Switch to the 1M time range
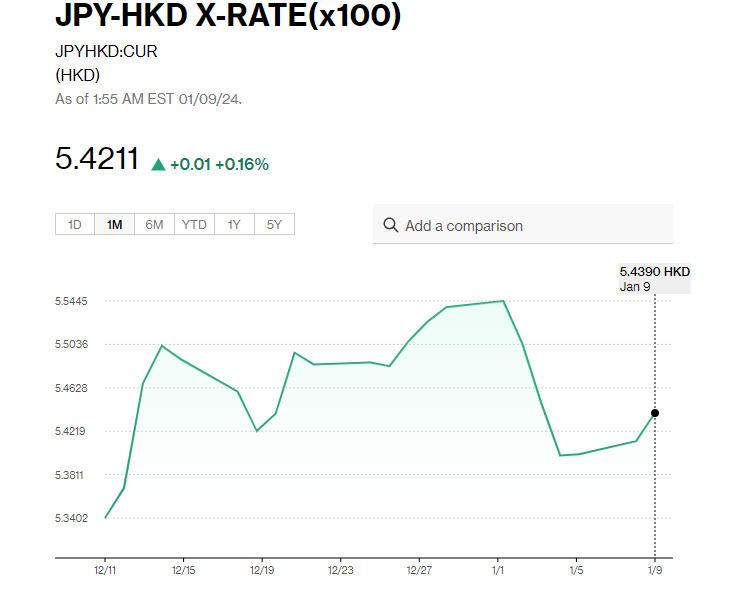735x606 pixels. [114, 225]
